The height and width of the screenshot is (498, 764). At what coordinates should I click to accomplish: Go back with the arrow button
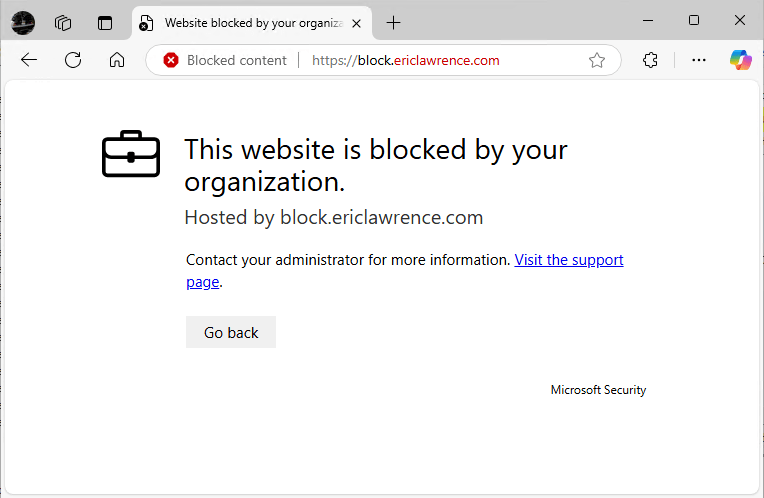(x=29, y=60)
